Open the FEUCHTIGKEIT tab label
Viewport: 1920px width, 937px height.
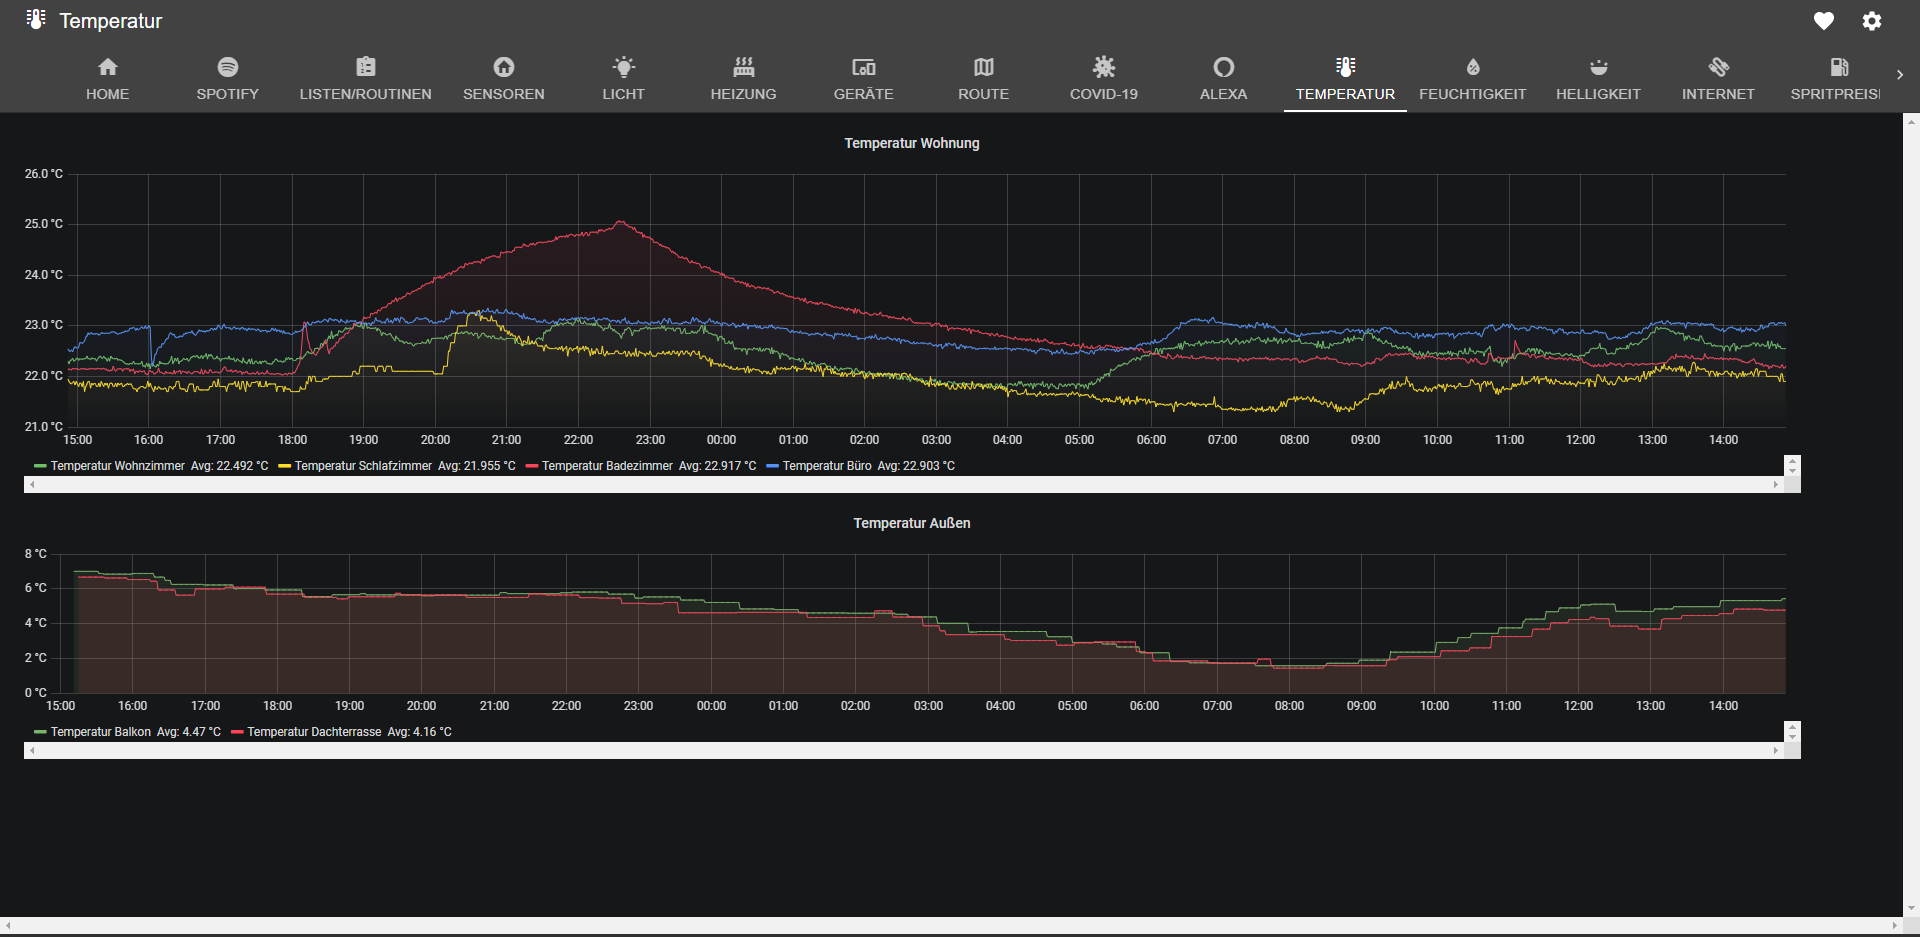(1473, 94)
